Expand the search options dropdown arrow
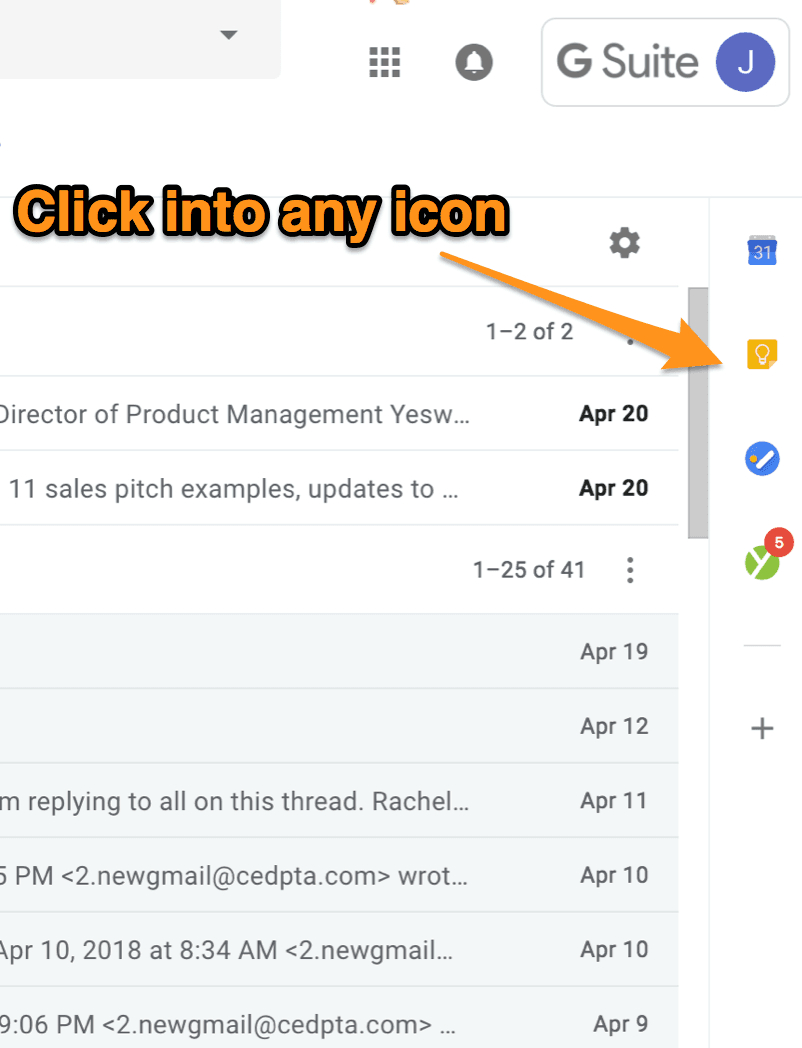This screenshot has height=1048, width=802. point(229,35)
